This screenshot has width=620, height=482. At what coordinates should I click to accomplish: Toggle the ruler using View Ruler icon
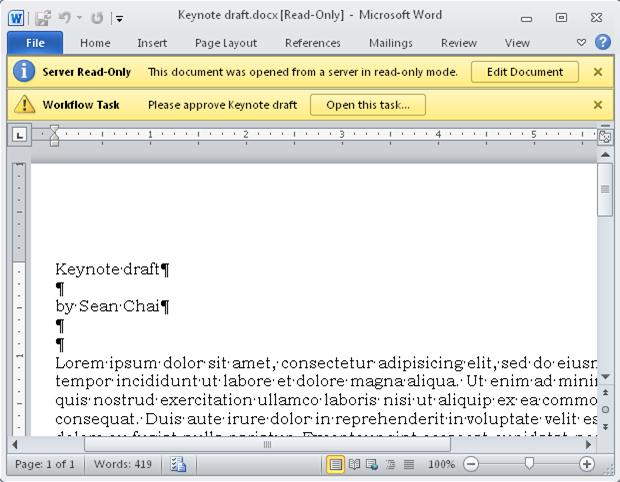point(605,136)
